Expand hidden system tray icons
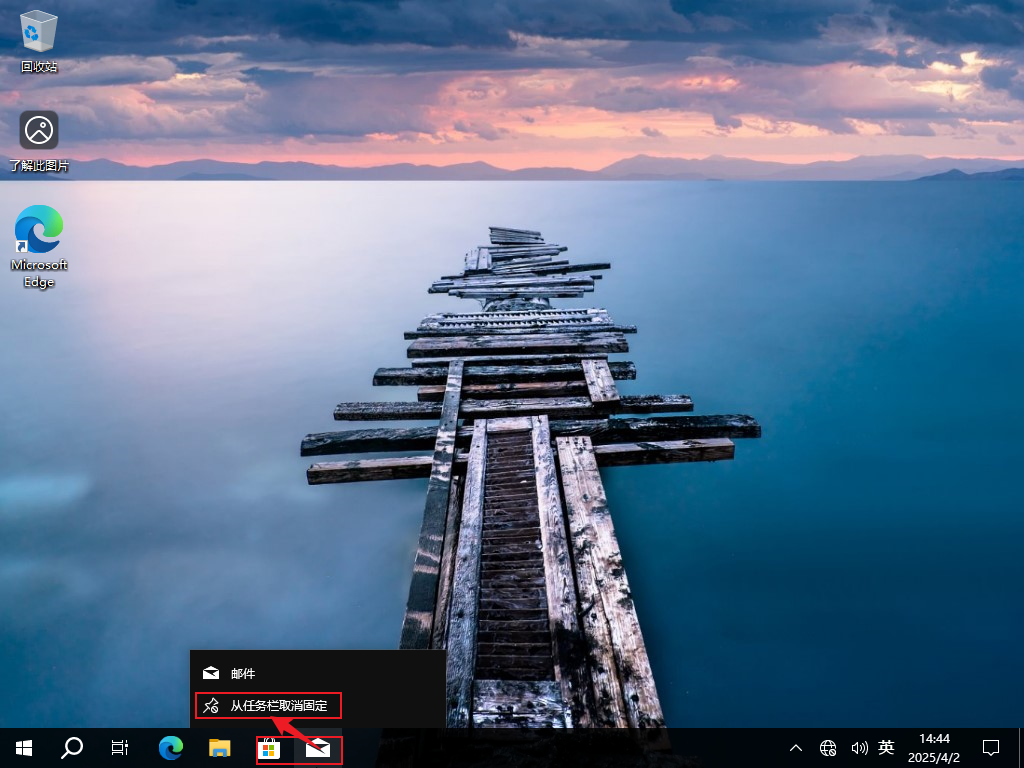This screenshot has height=768, width=1024. coord(796,748)
